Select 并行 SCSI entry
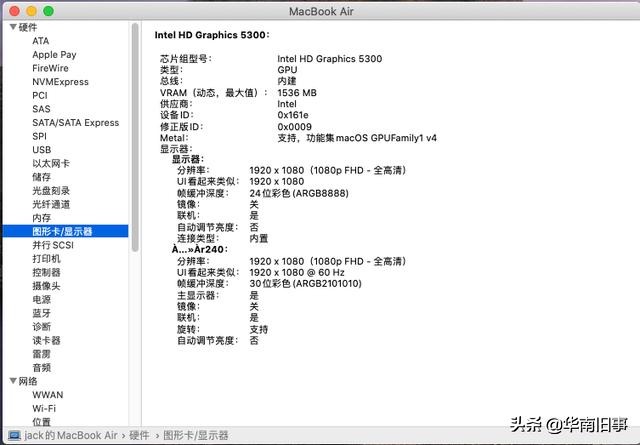The image size is (640, 445). click(x=53, y=245)
